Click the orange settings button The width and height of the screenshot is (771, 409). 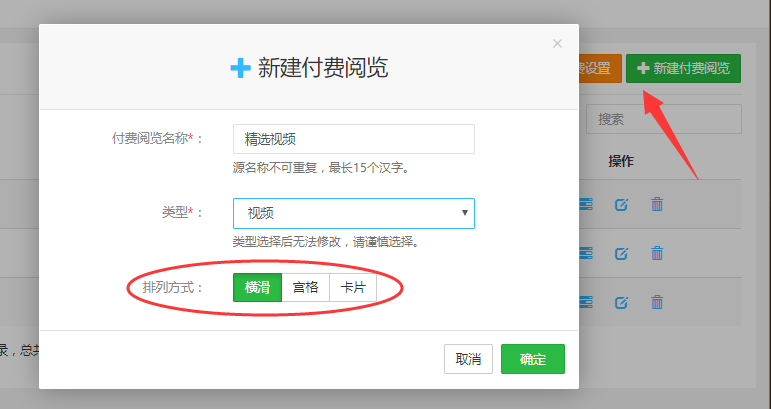(599, 69)
